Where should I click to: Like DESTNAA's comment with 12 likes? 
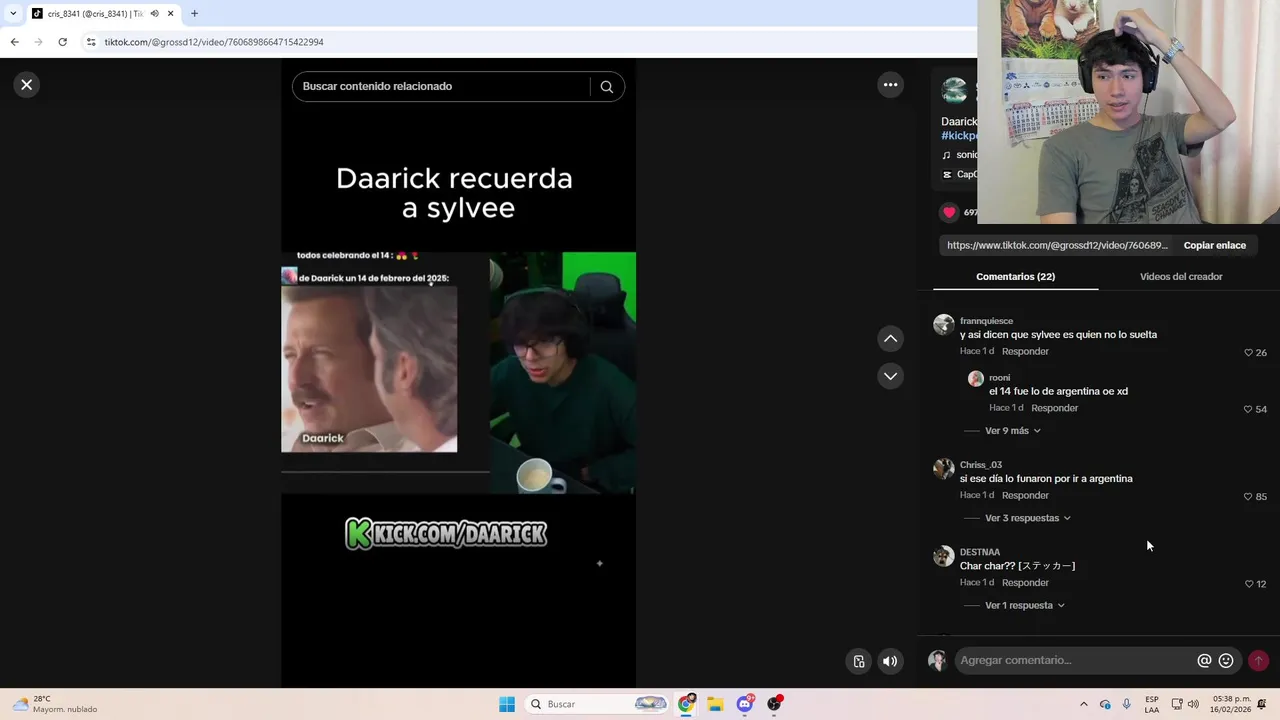point(1248,584)
